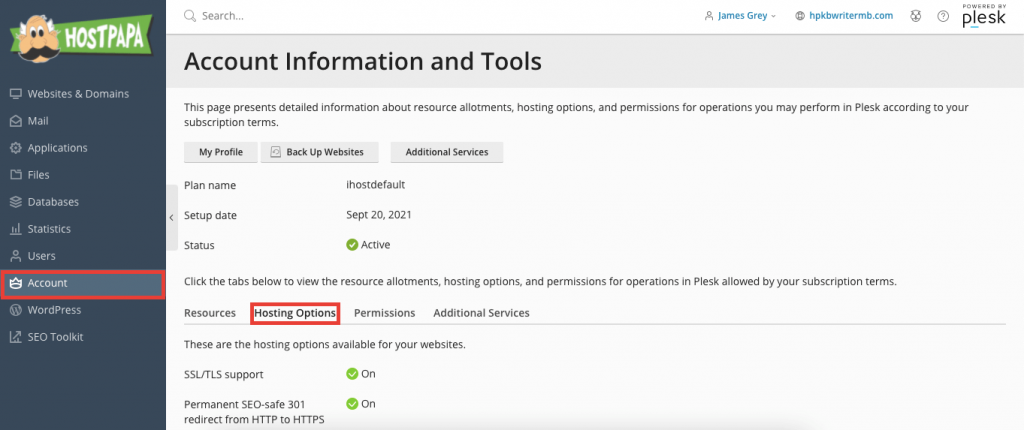Click the SSL/TLS support On checkmark
This screenshot has height=430, width=1024.
352,374
